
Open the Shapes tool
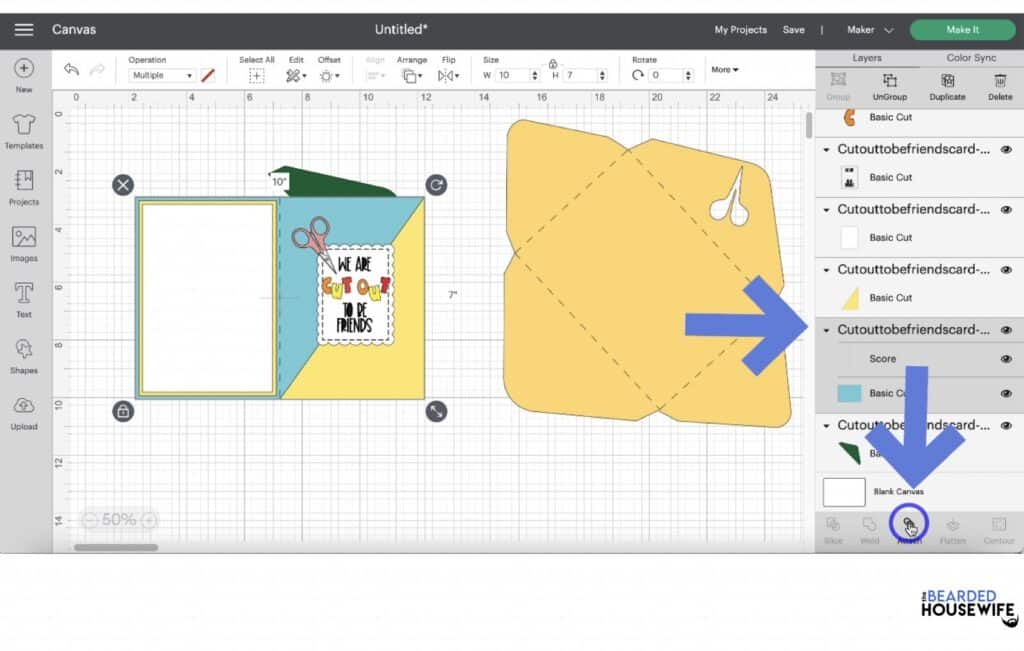click(24, 355)
